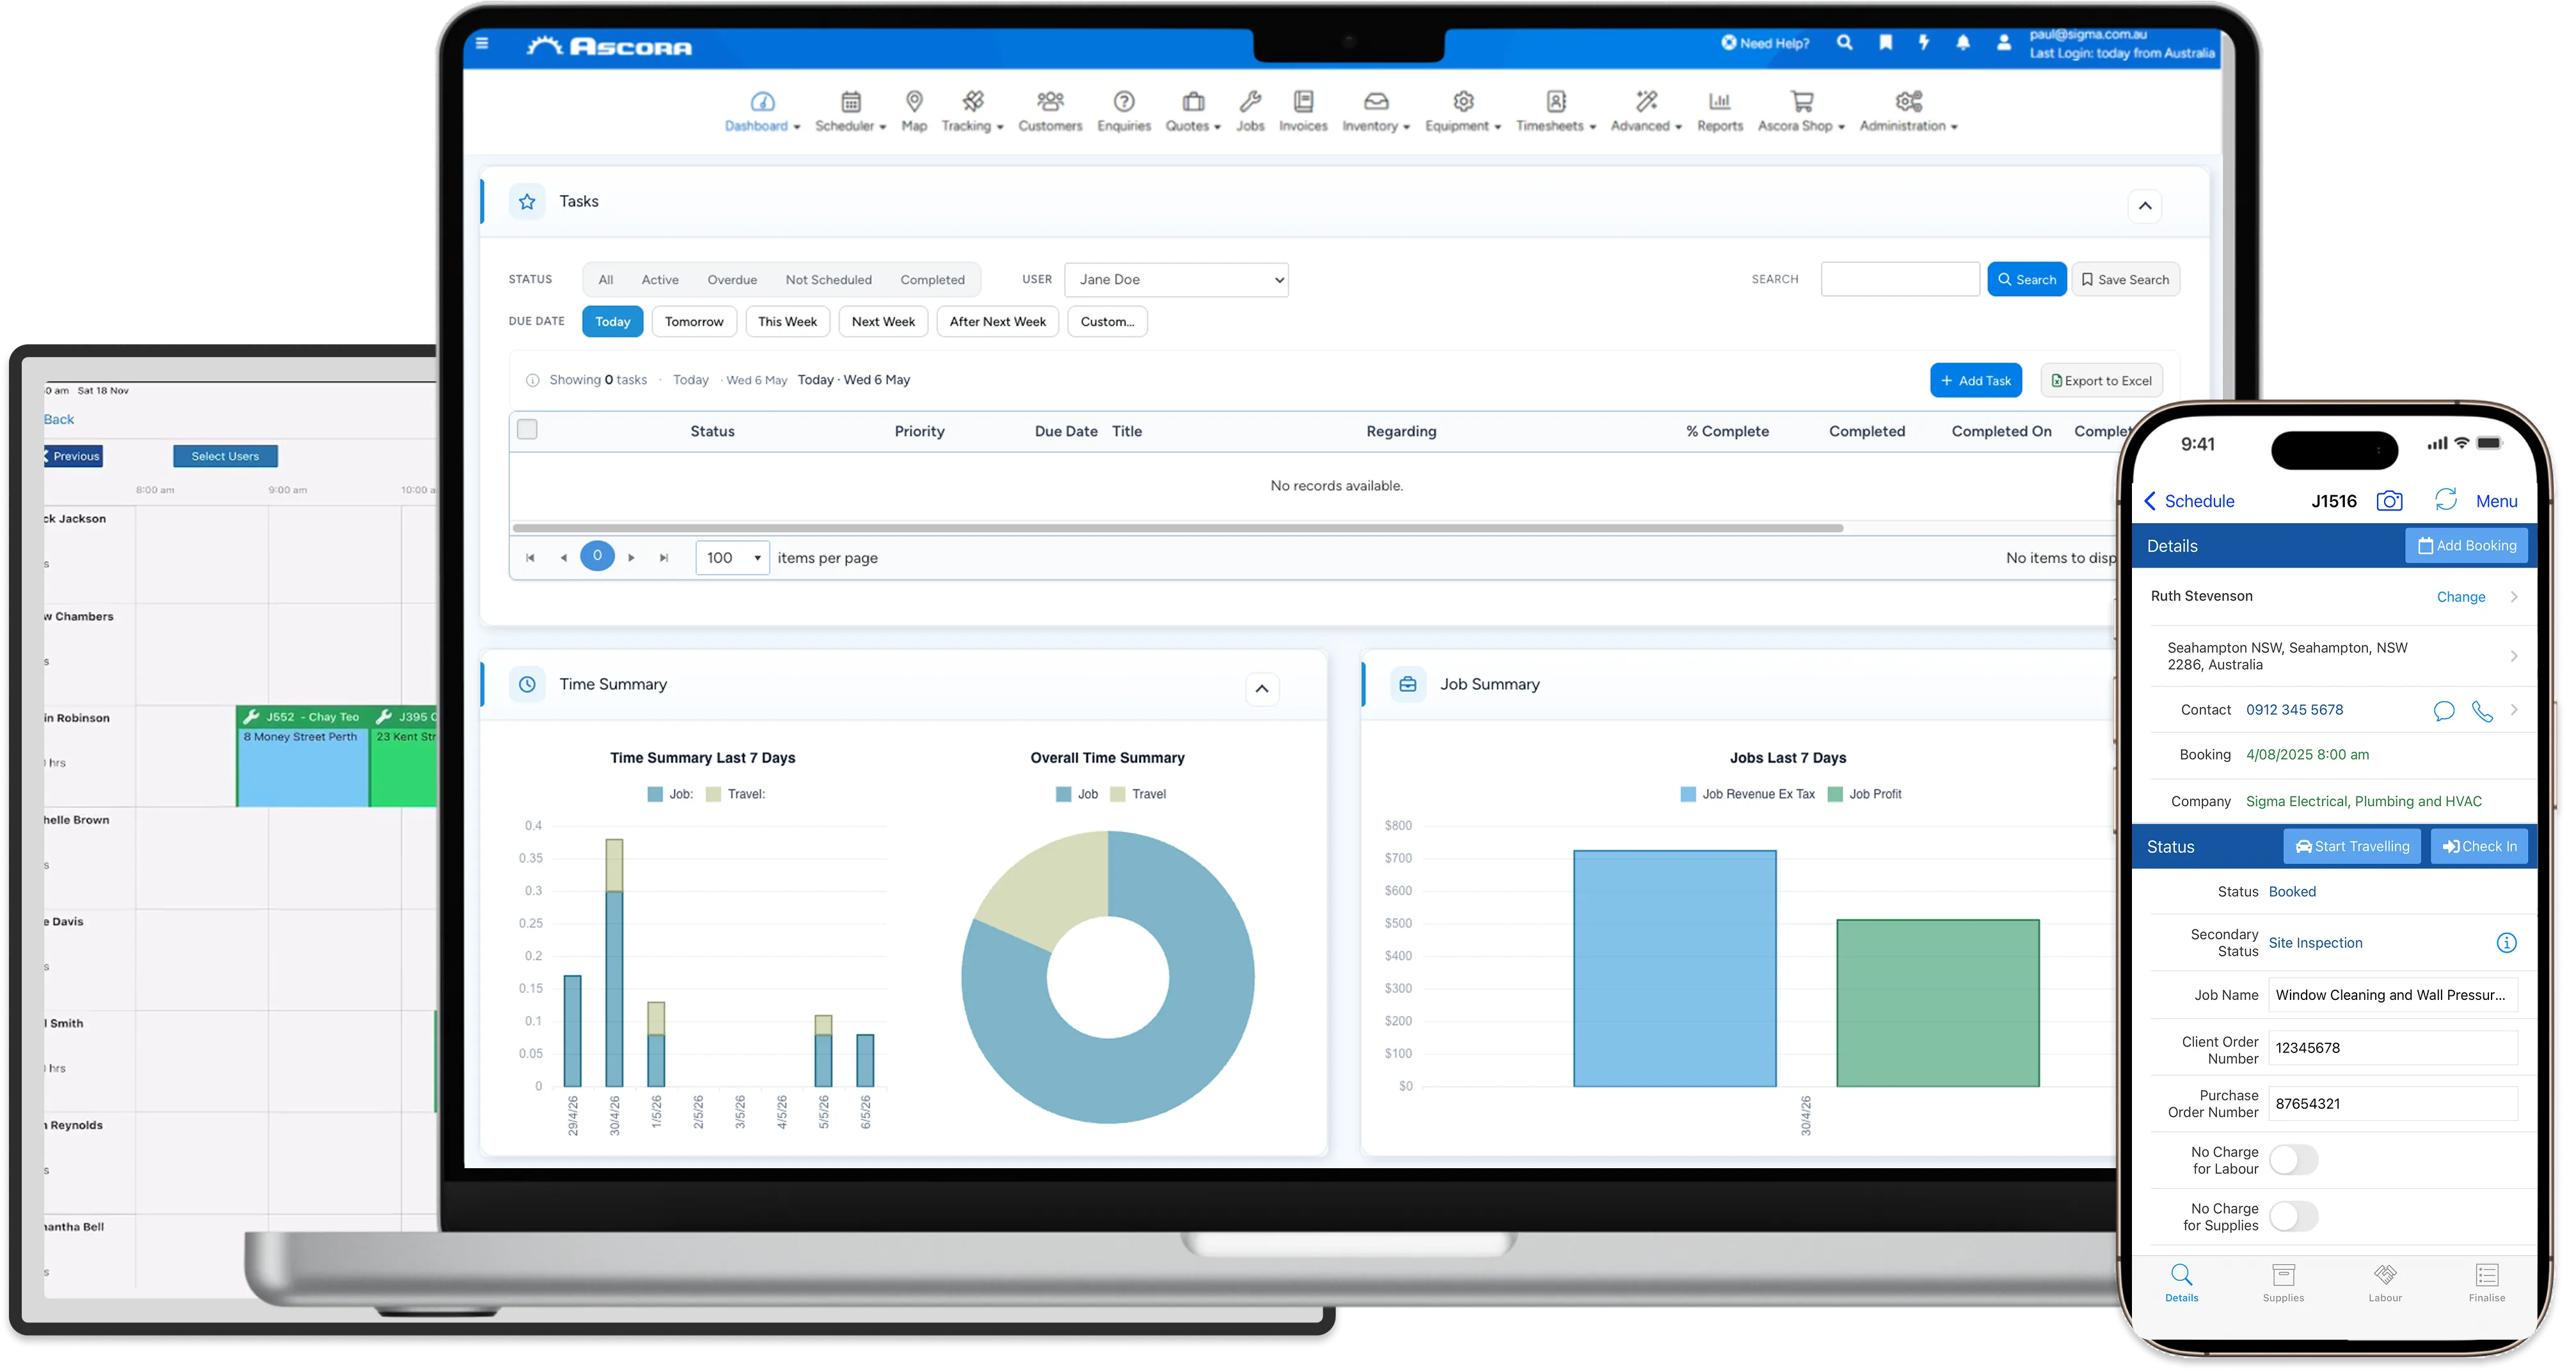The width and height of the screenshot is (2576, 1371).
Task: Tap Start Travelling on the phone
Action: click(2352, 847)
